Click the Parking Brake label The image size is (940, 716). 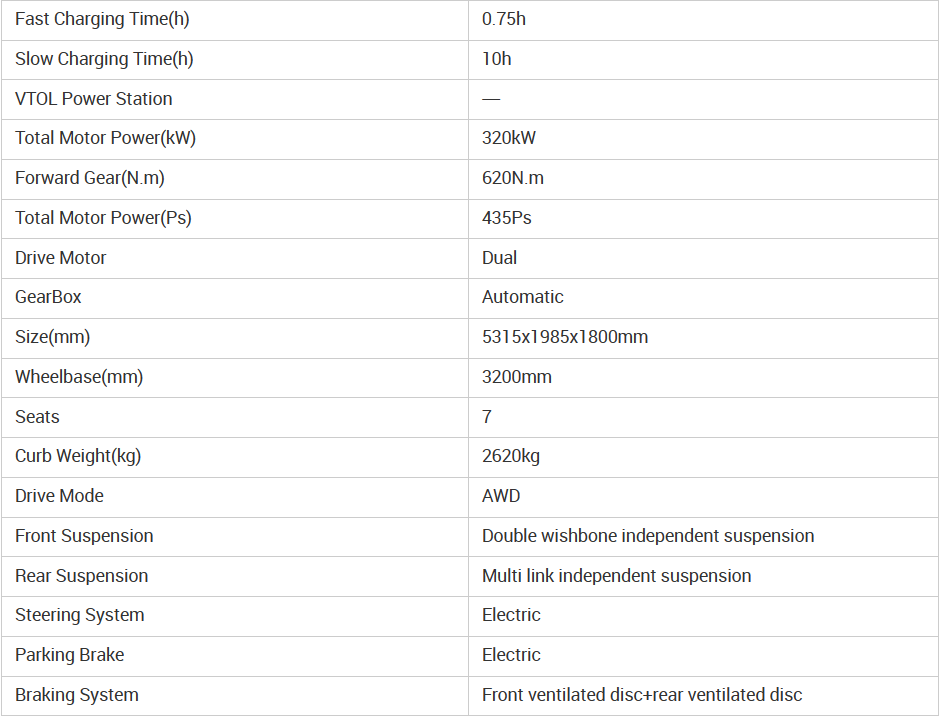coord(70,655)
